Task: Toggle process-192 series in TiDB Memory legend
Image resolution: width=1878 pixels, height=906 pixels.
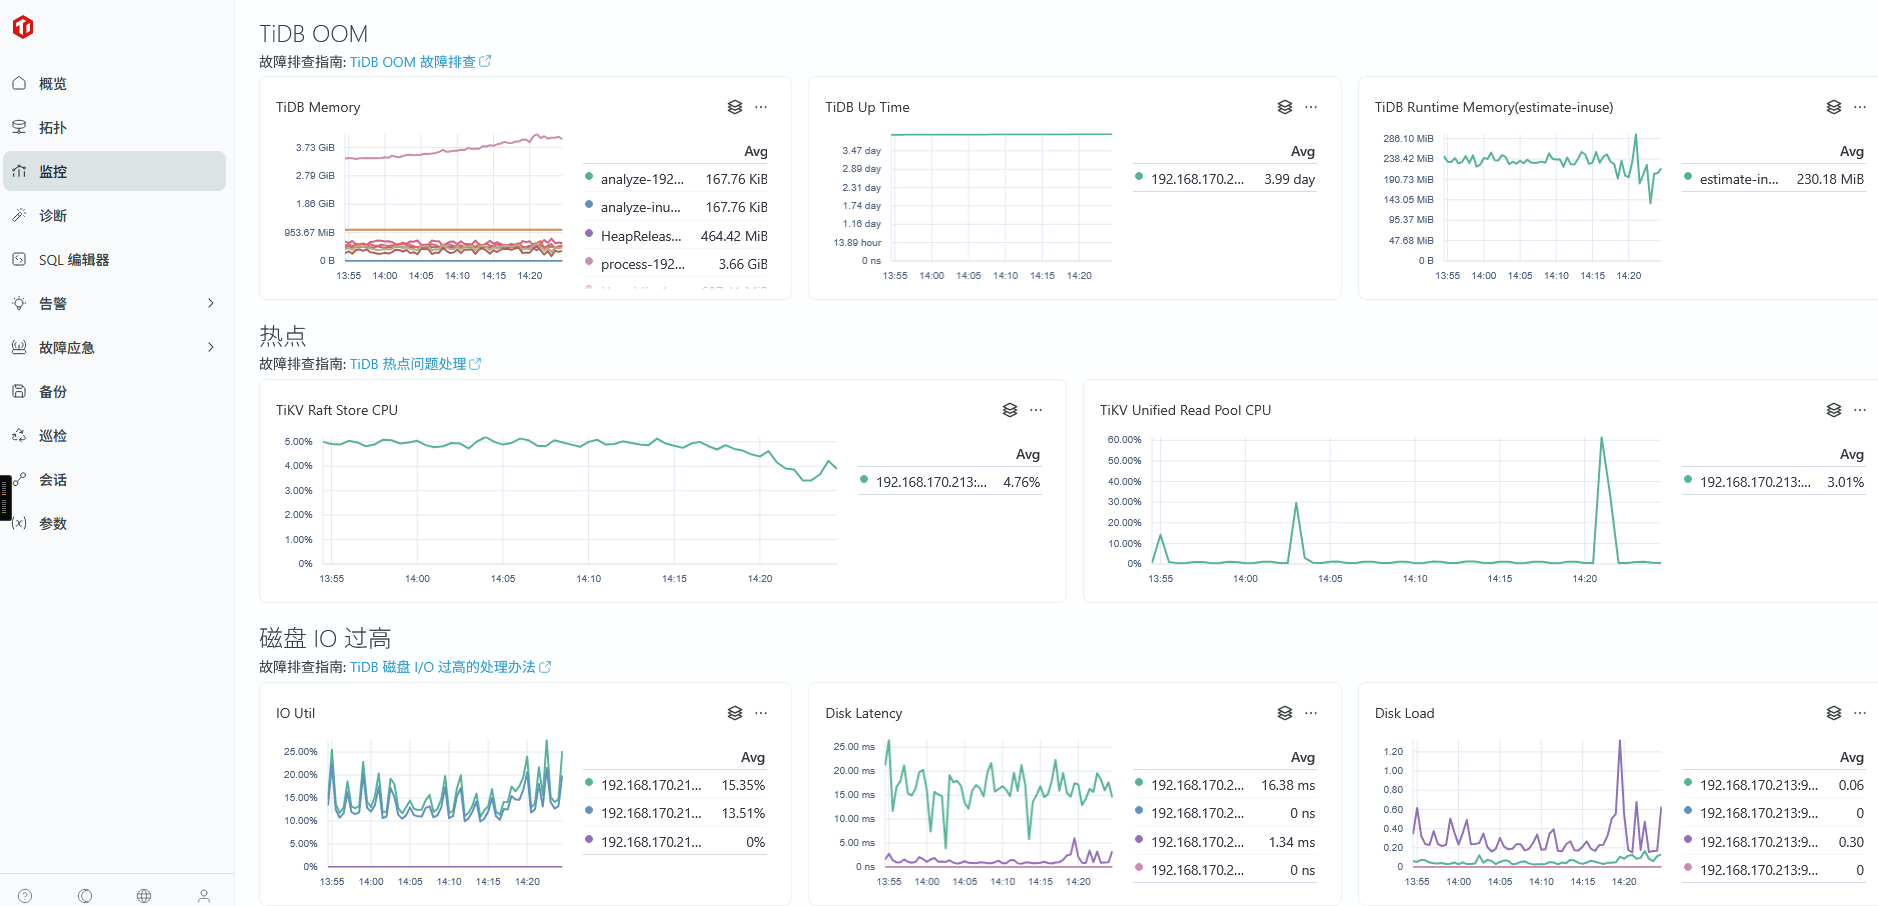Action: pos(642,264)
